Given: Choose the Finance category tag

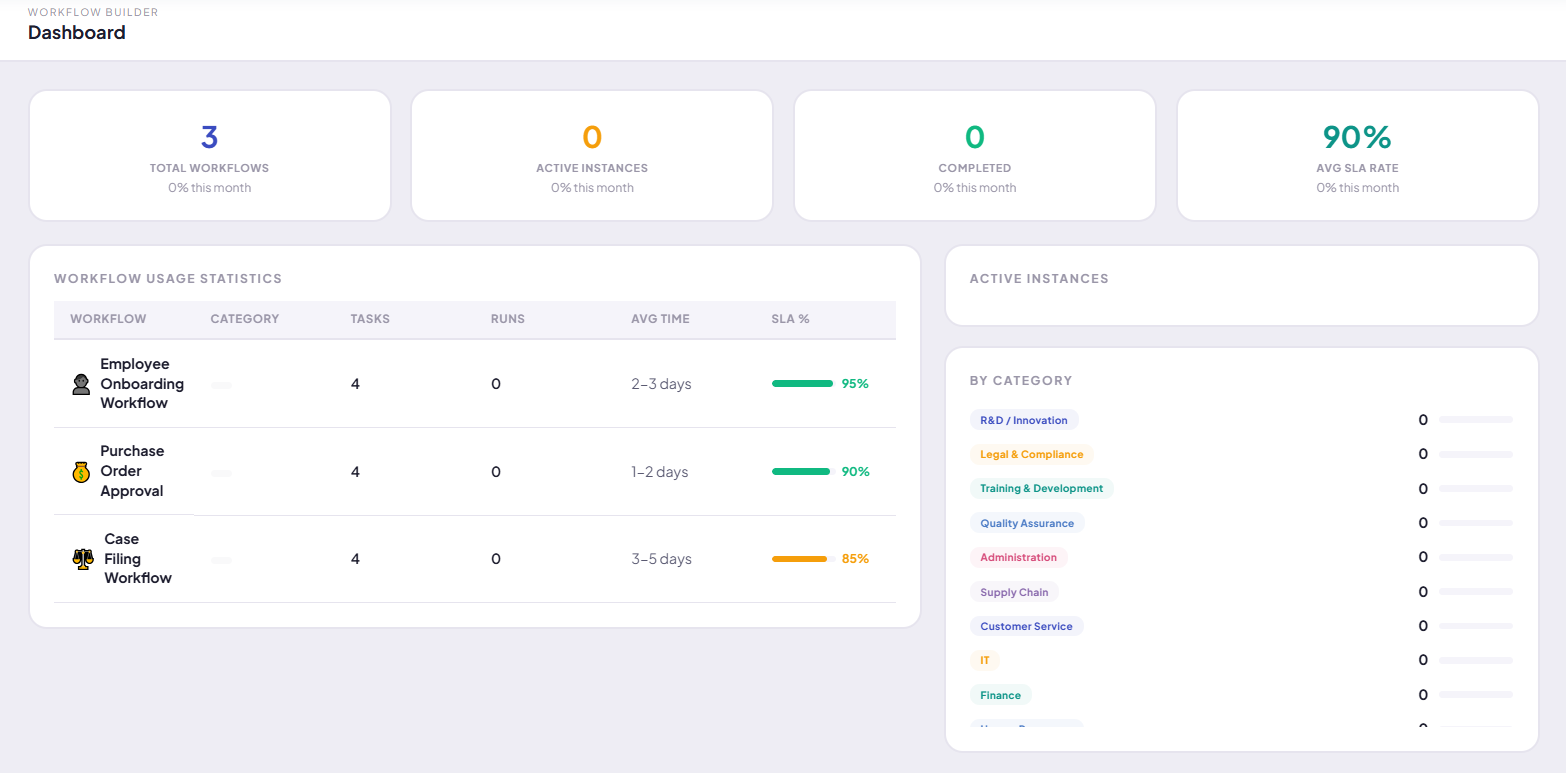Looking at the screenshot, I should click(1001, 695).
